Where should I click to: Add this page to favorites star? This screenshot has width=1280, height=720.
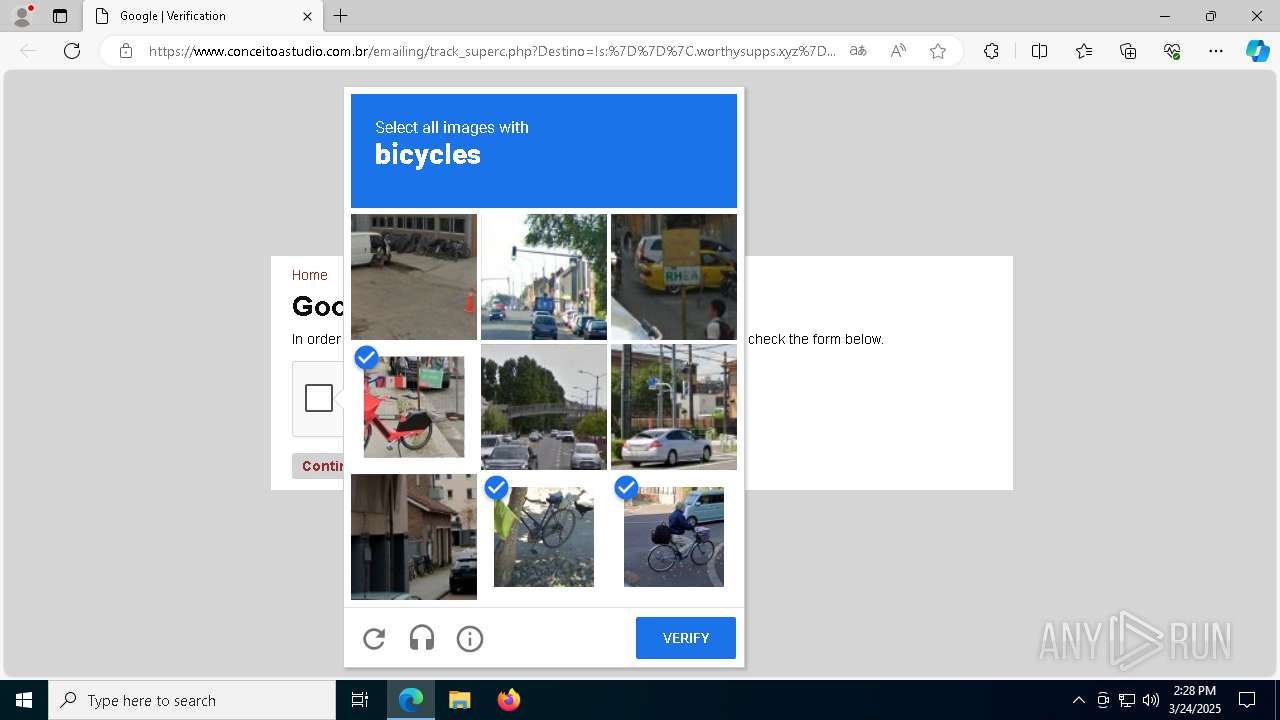(x=938, y=51)
